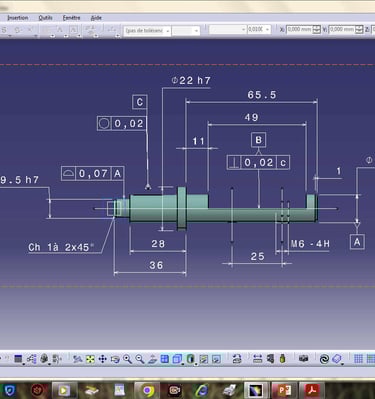Image resolution: width=375 pixels, height=399 pixels.
Task: Click the Hide/Show icon
Action: tap(204, 359)
